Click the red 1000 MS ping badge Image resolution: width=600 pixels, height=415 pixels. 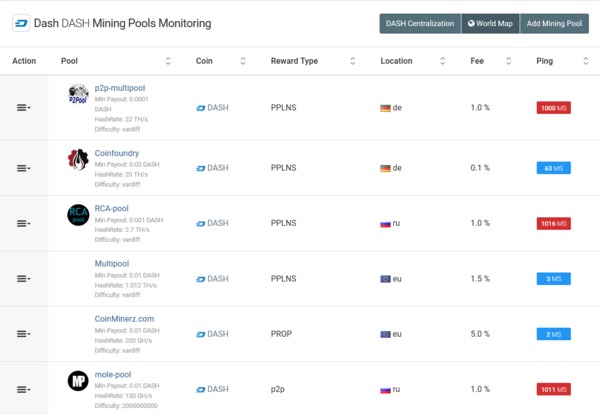(553, 108)
